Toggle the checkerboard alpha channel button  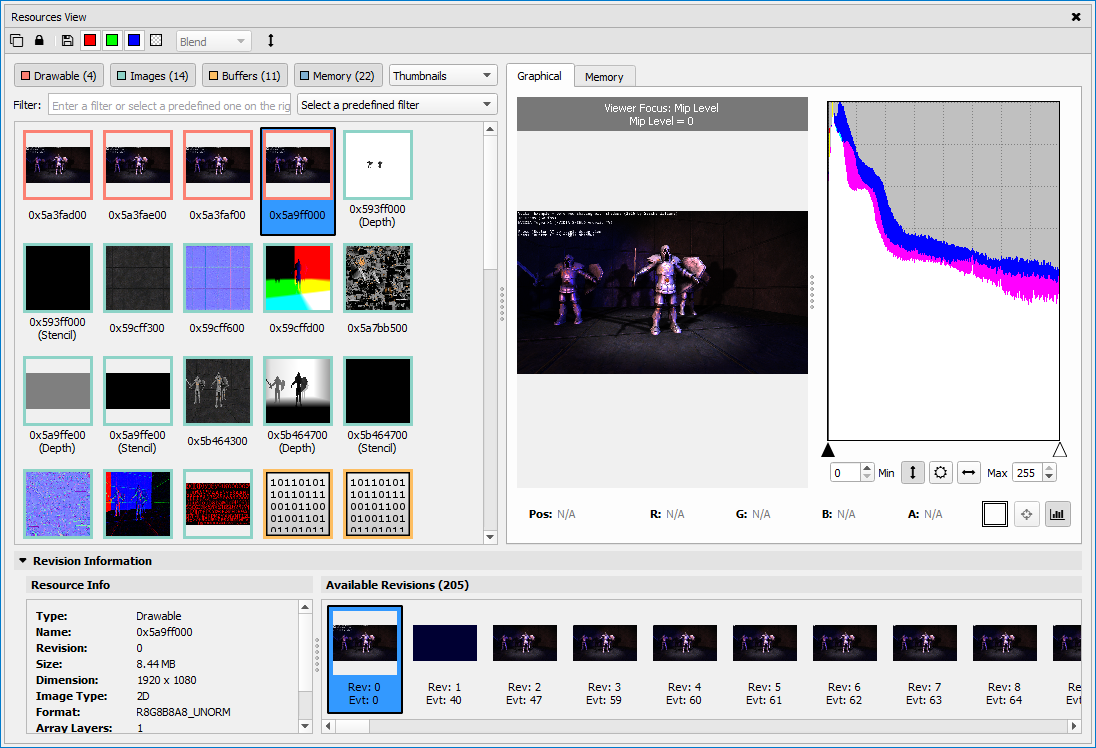point(157,41)
